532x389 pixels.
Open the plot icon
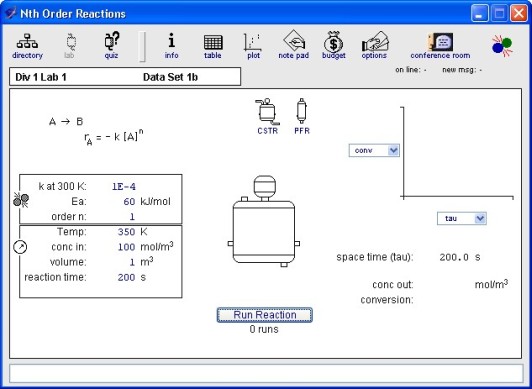pos(253,46)
